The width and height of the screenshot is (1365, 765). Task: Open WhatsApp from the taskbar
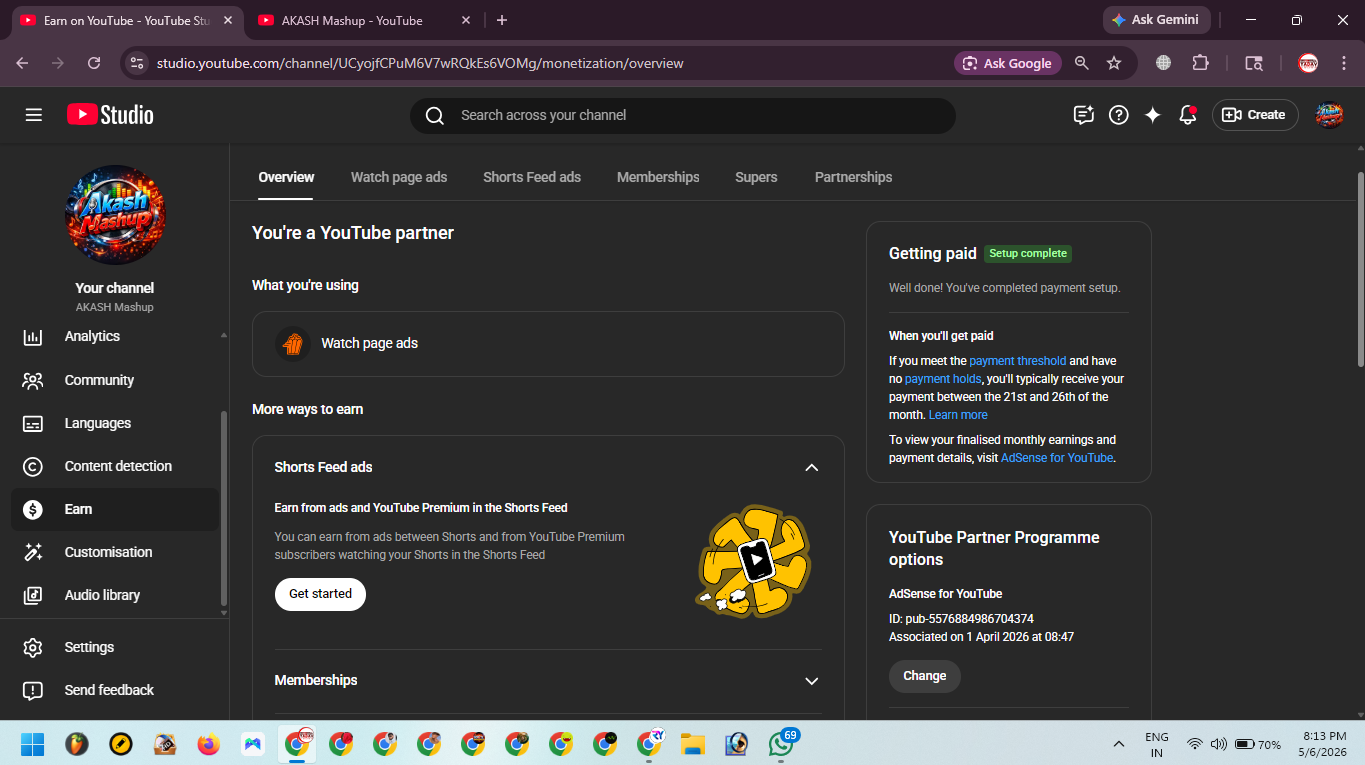coord(781,743)
